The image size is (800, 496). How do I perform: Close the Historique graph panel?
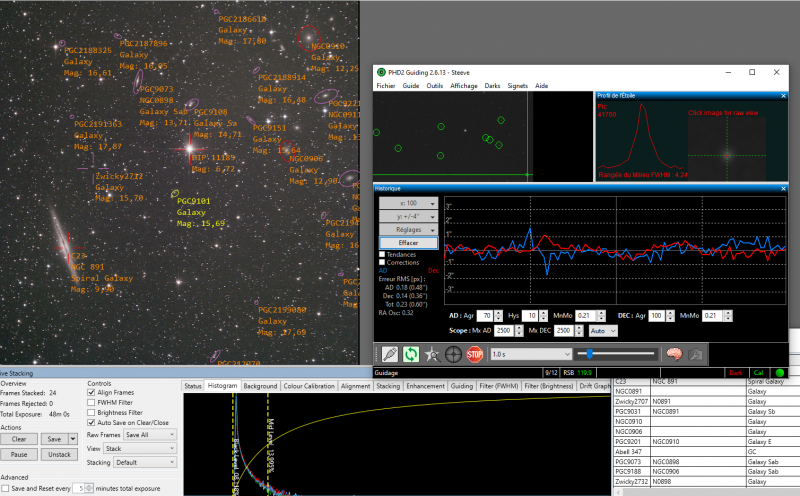tap(783, 188)
